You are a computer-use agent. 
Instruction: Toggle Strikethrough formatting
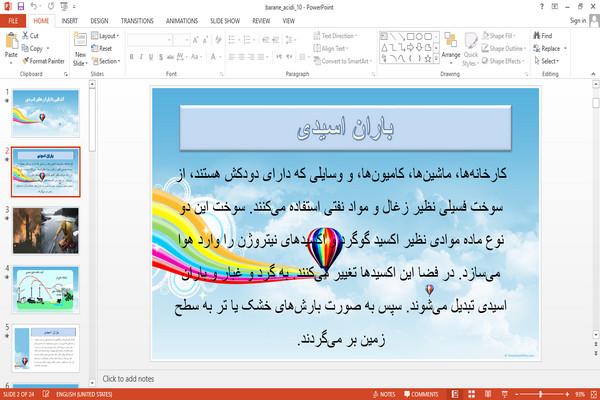point(170,57)
